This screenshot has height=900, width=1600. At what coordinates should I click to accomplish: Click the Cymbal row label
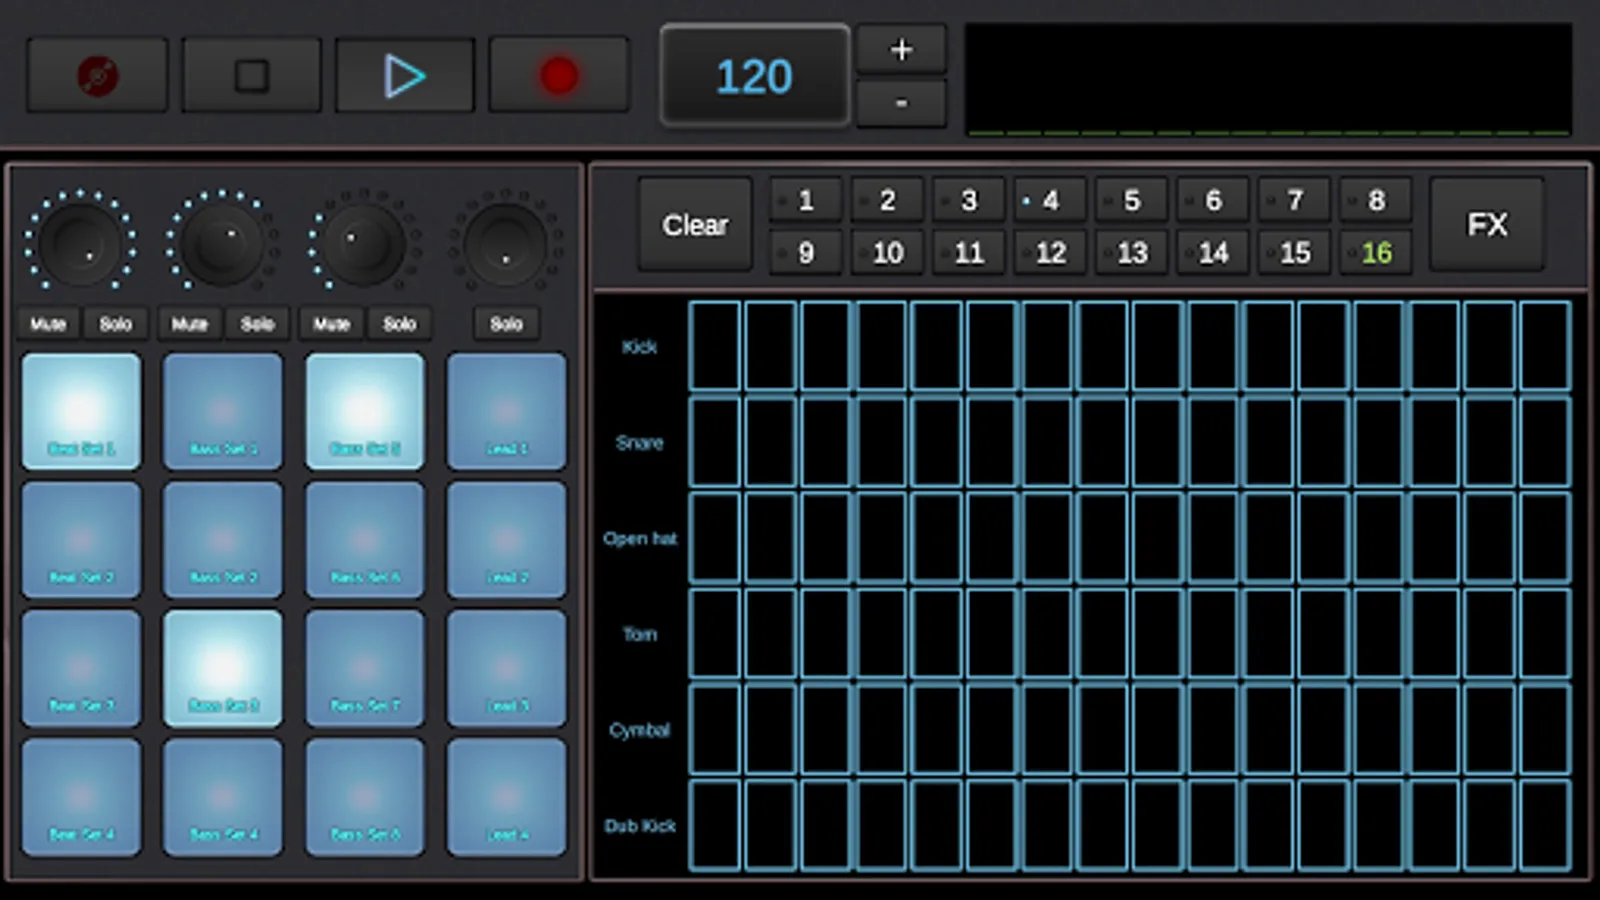[640, 730]
